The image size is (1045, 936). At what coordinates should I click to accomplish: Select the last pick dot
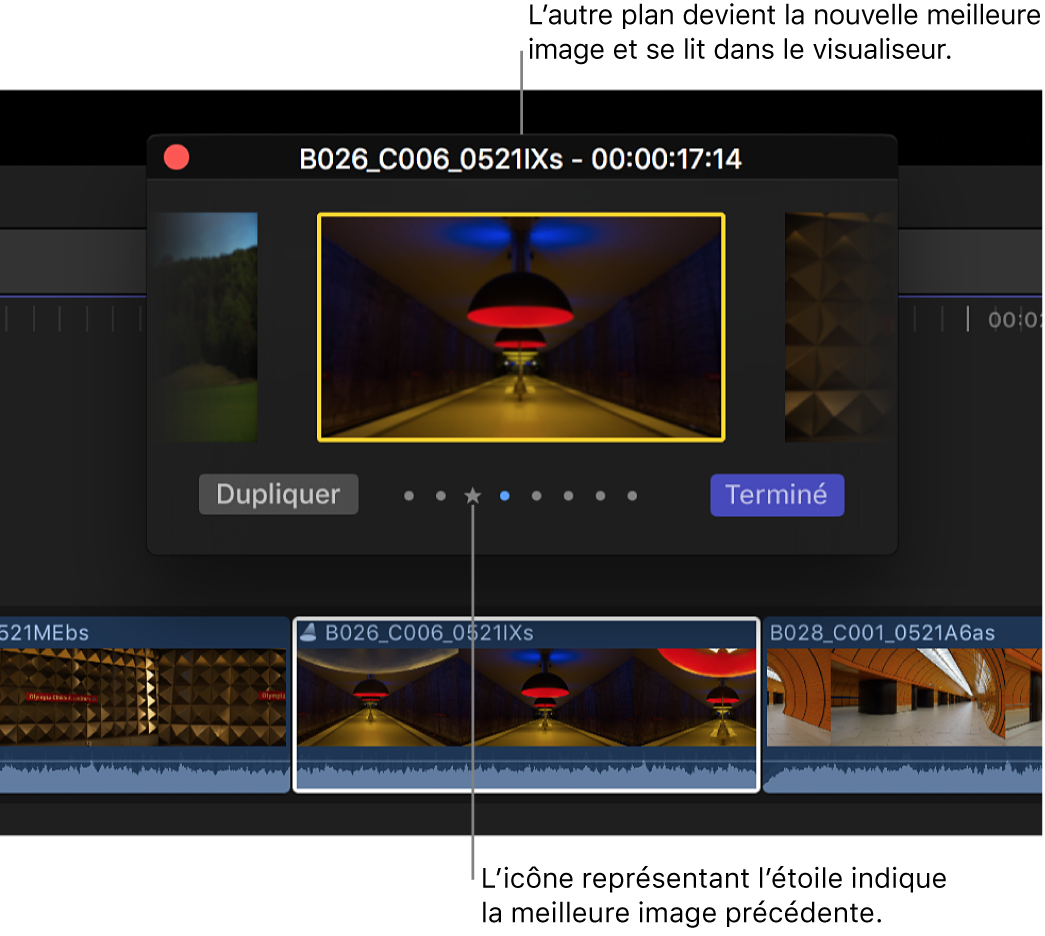point(632,495)
